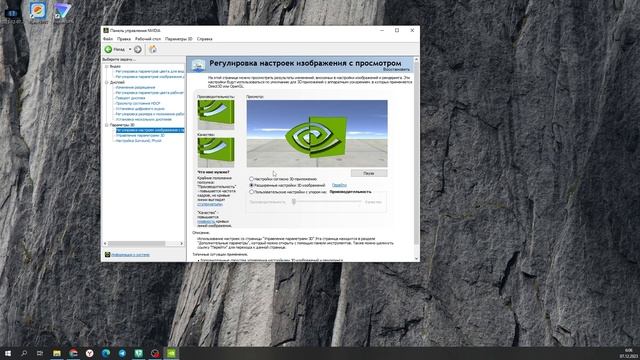
Task: Click the green Back arrow button
Action: [109, 49]
